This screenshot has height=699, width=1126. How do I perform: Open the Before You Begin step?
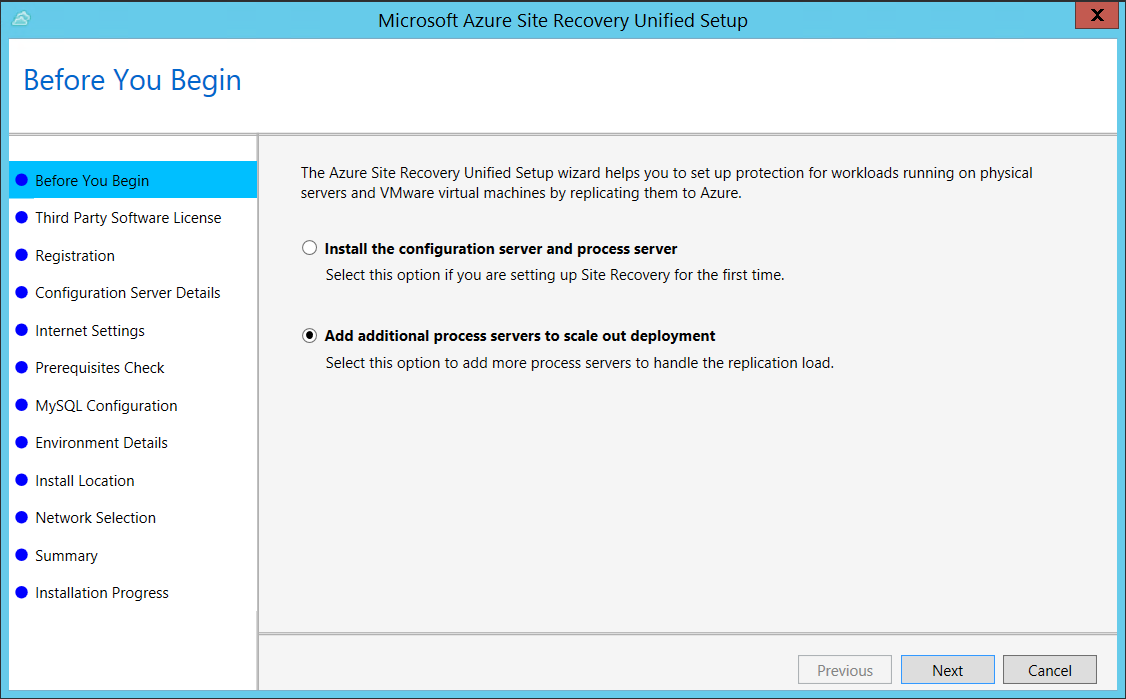coord(92,181)
